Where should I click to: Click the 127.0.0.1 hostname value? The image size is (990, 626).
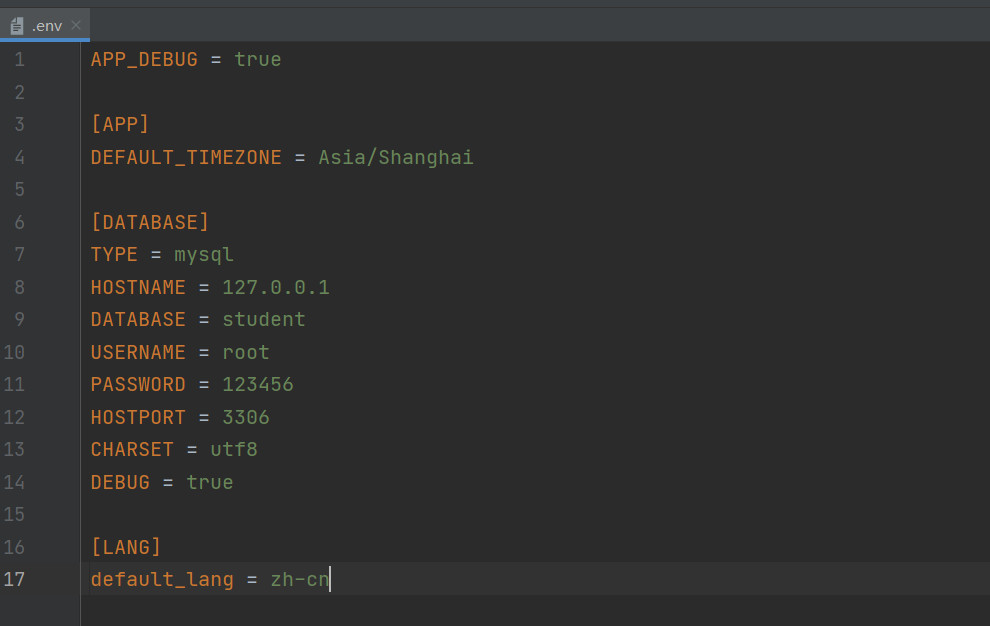click(276, 288)
